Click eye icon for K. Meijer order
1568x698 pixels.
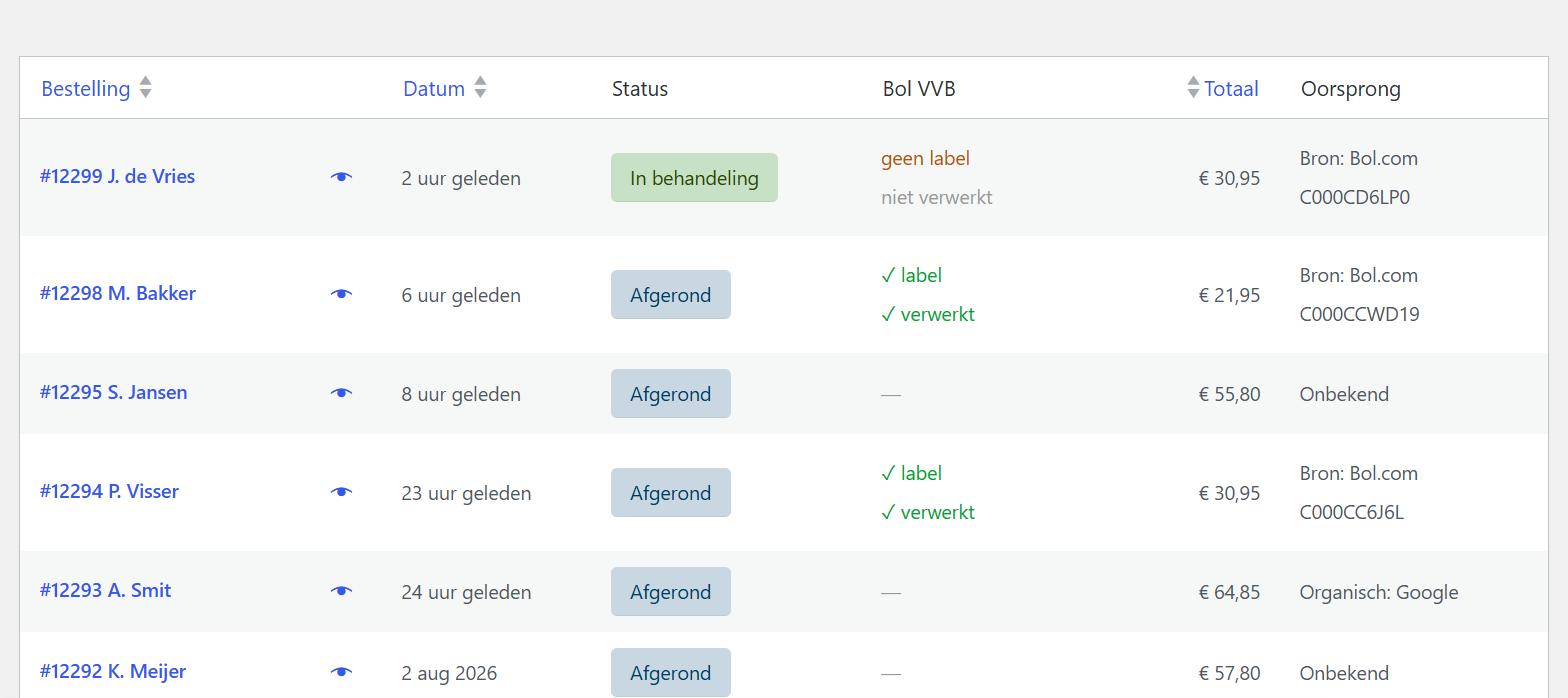pyautogui.click(x=341, y=672)
